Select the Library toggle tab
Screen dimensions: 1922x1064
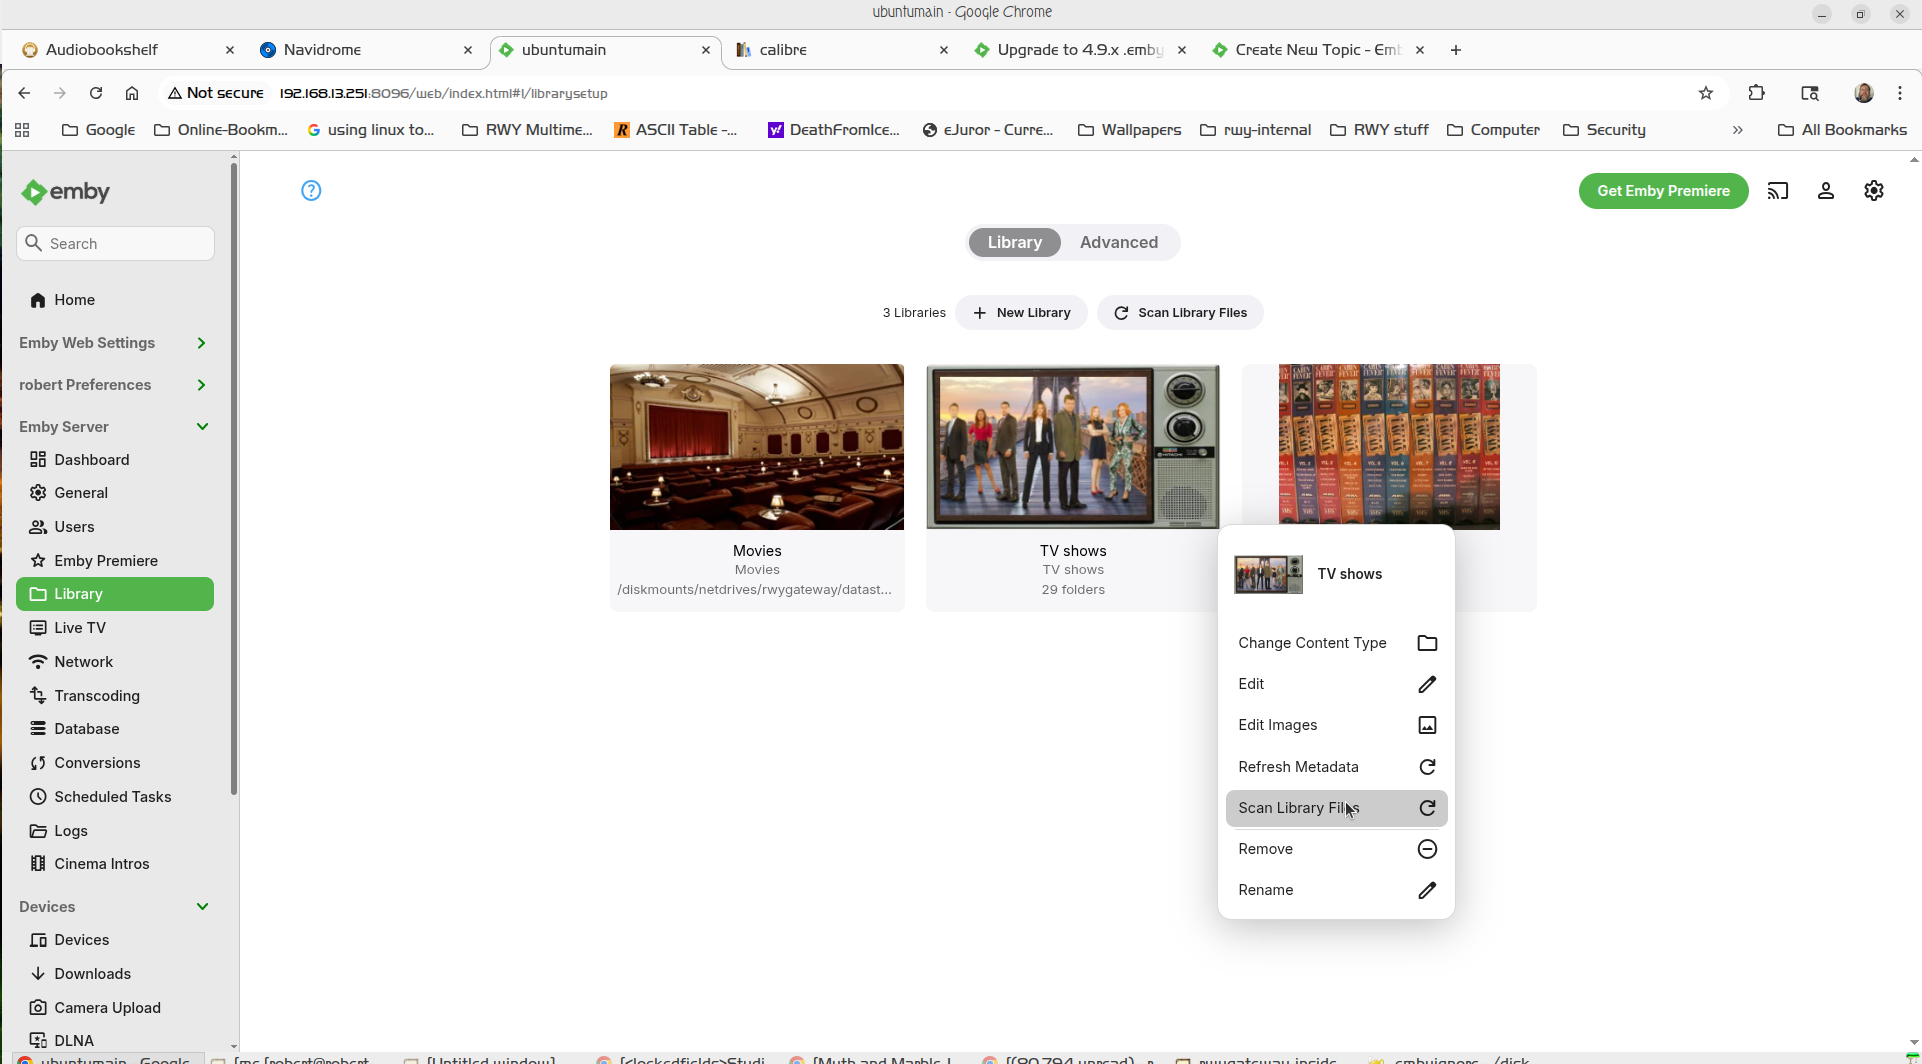pyautogui.click(x=1014, y=242)
